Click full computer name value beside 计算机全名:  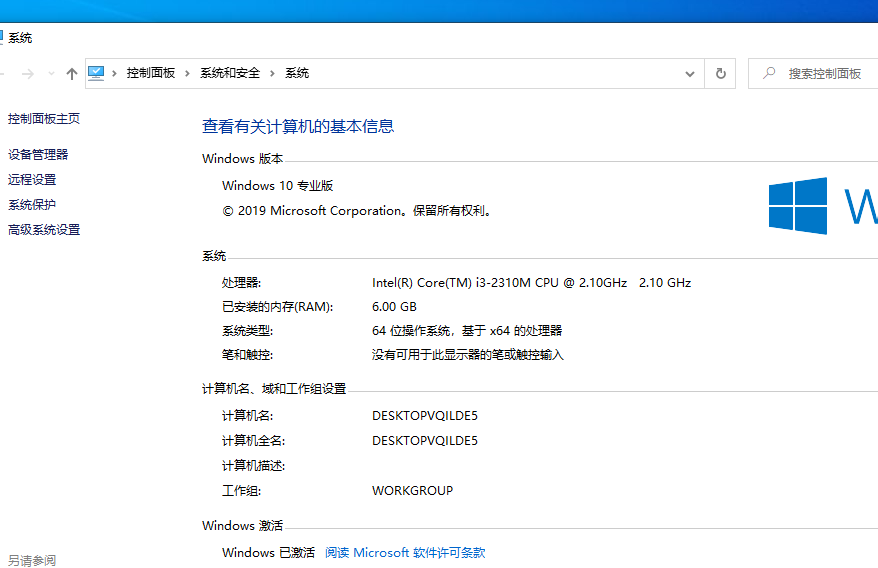(424, 441)
